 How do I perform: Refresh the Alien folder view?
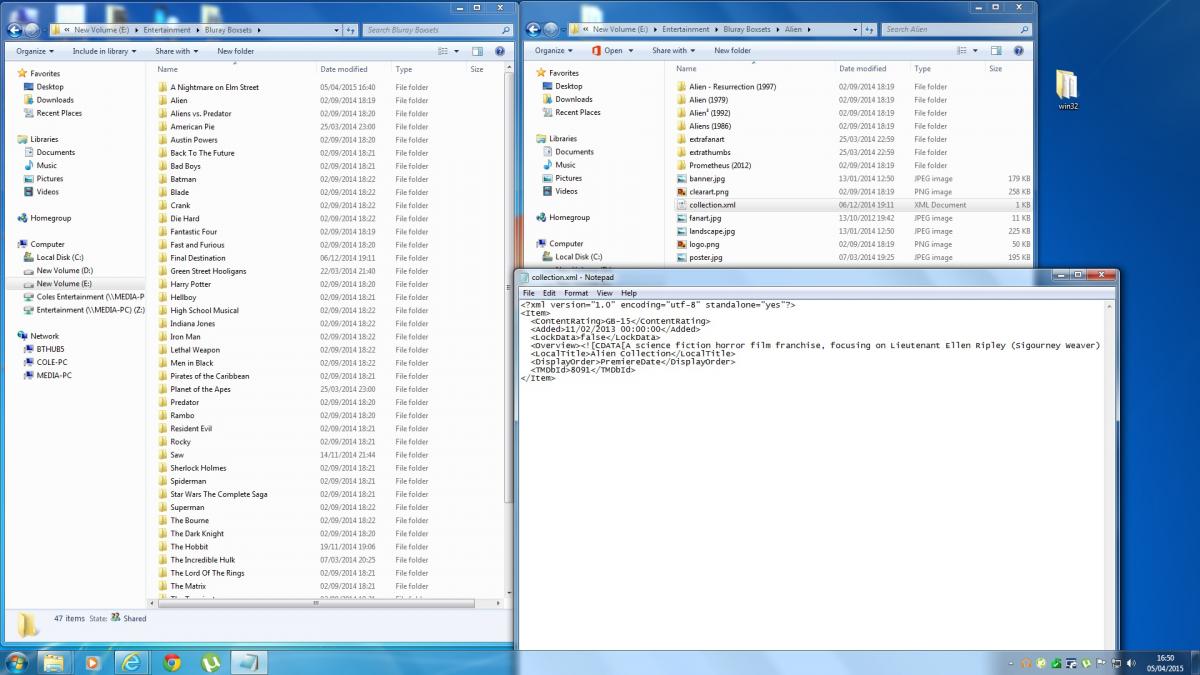coord(870,29)
